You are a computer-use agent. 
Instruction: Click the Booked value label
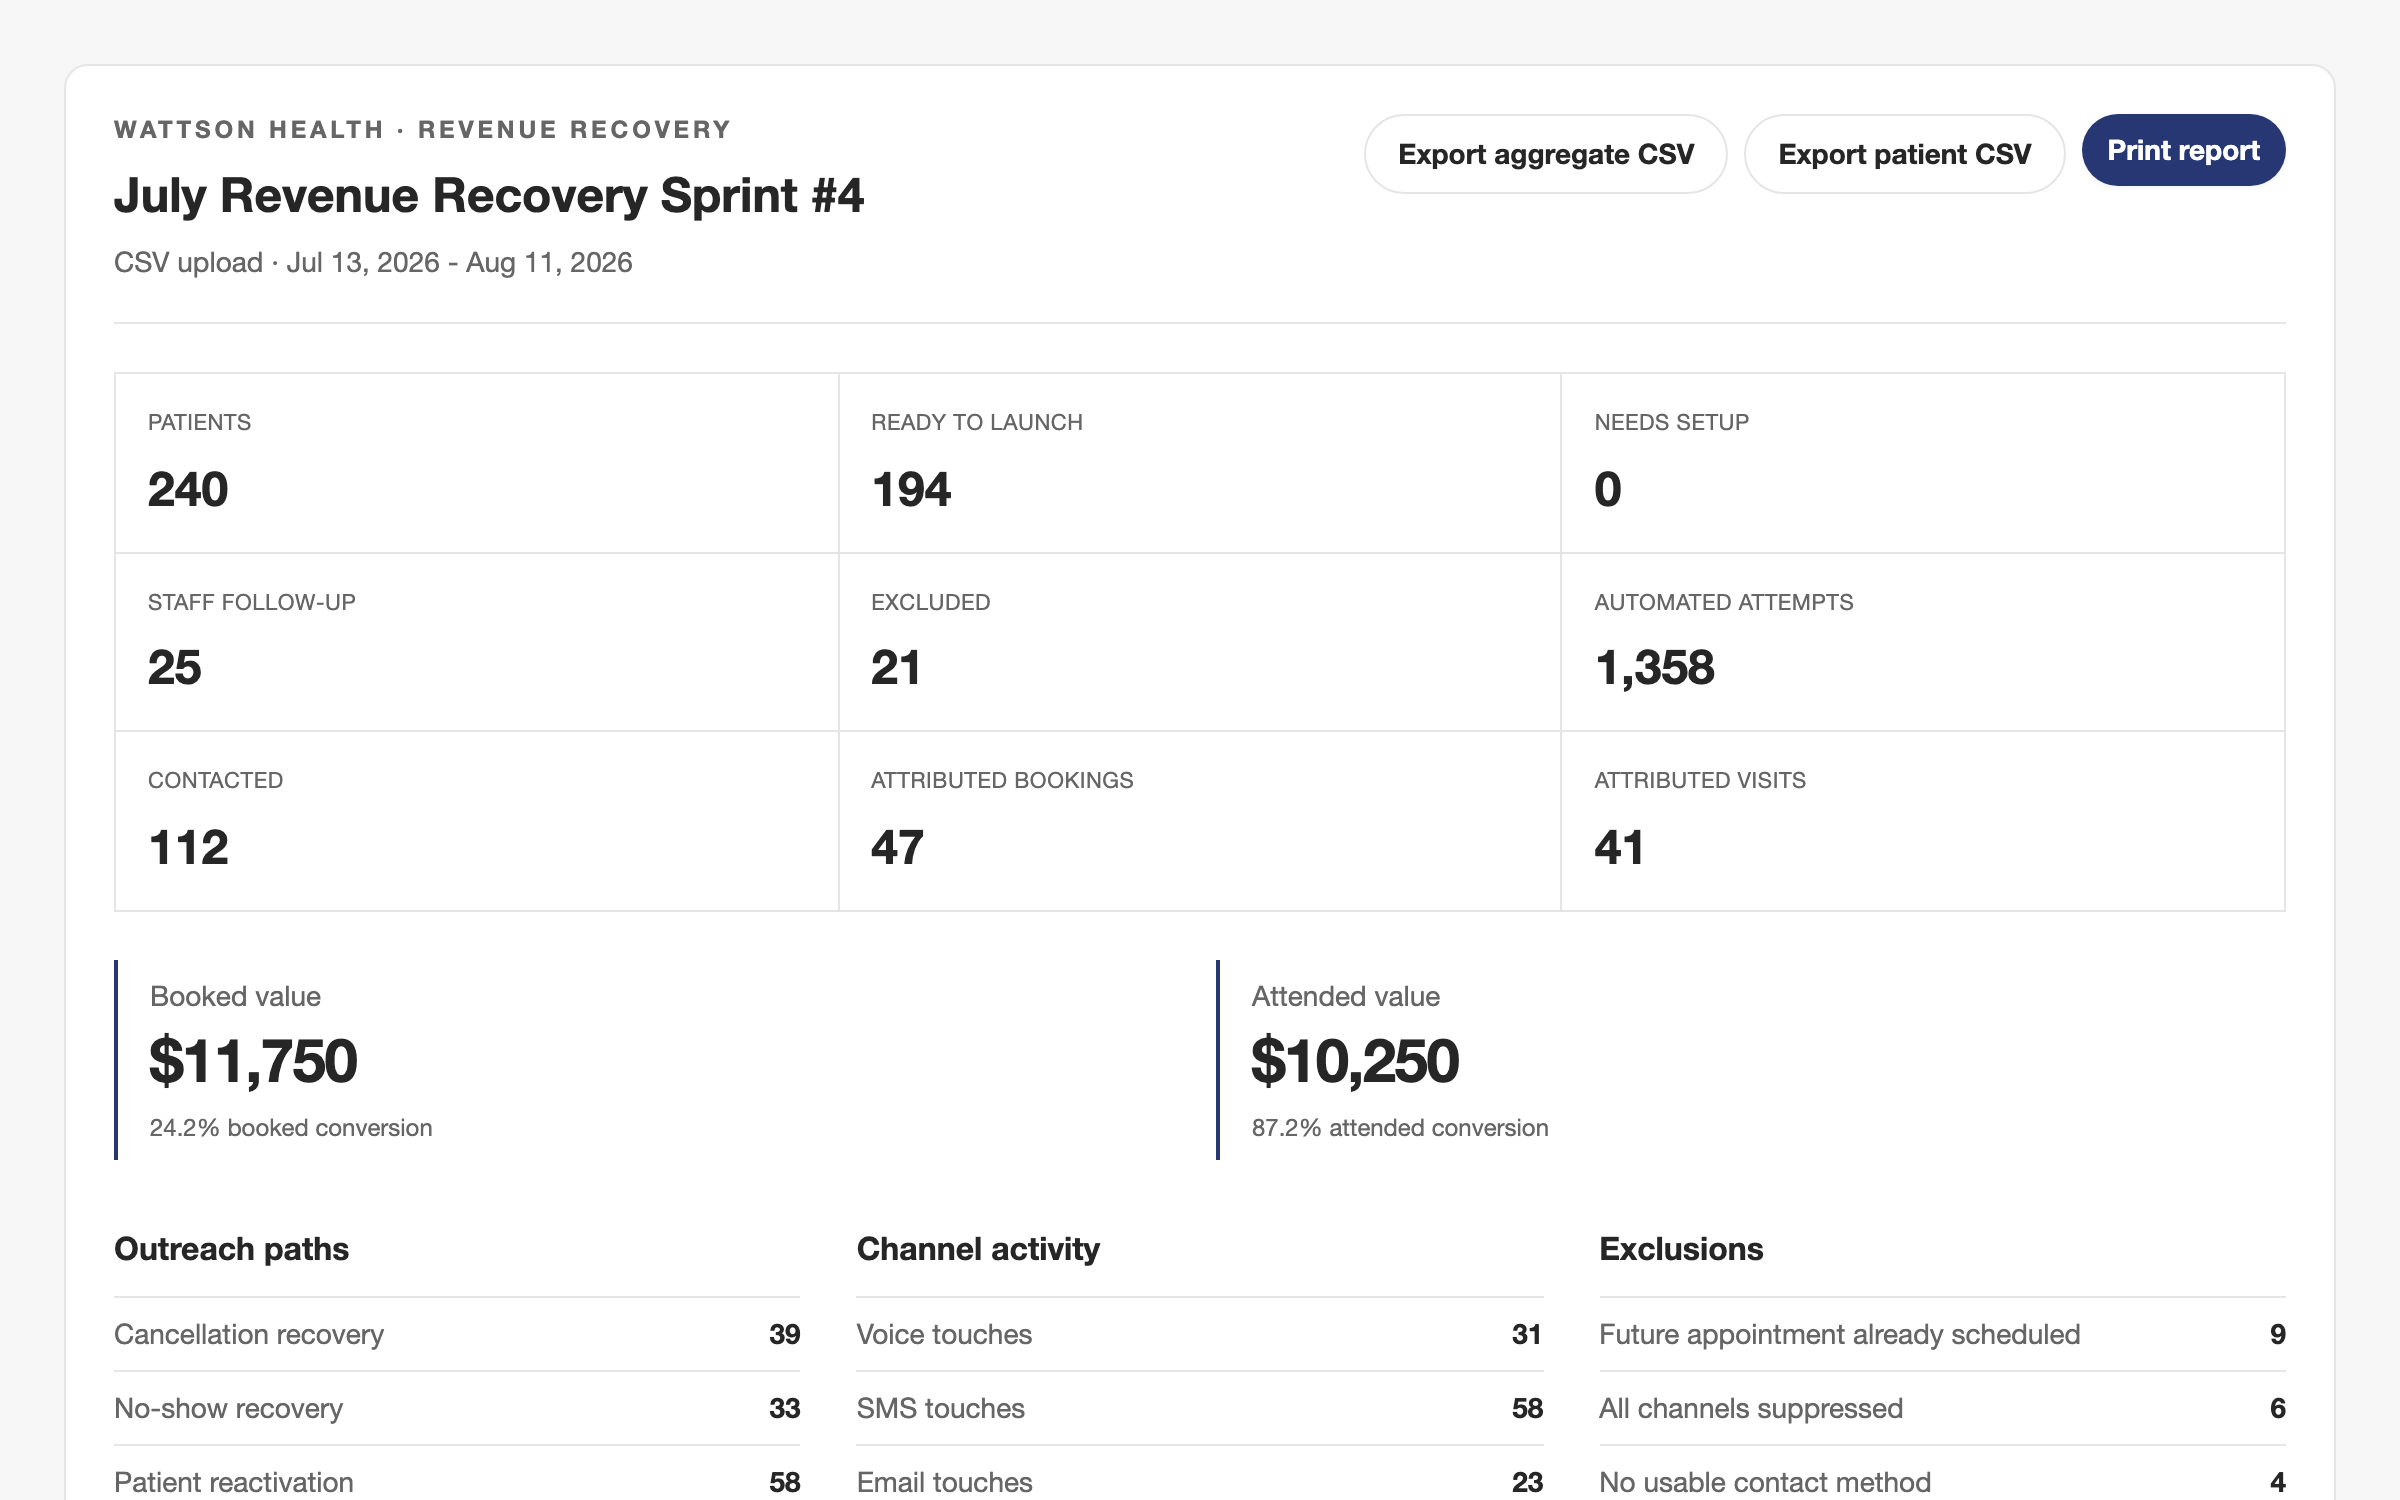[235, 996]
